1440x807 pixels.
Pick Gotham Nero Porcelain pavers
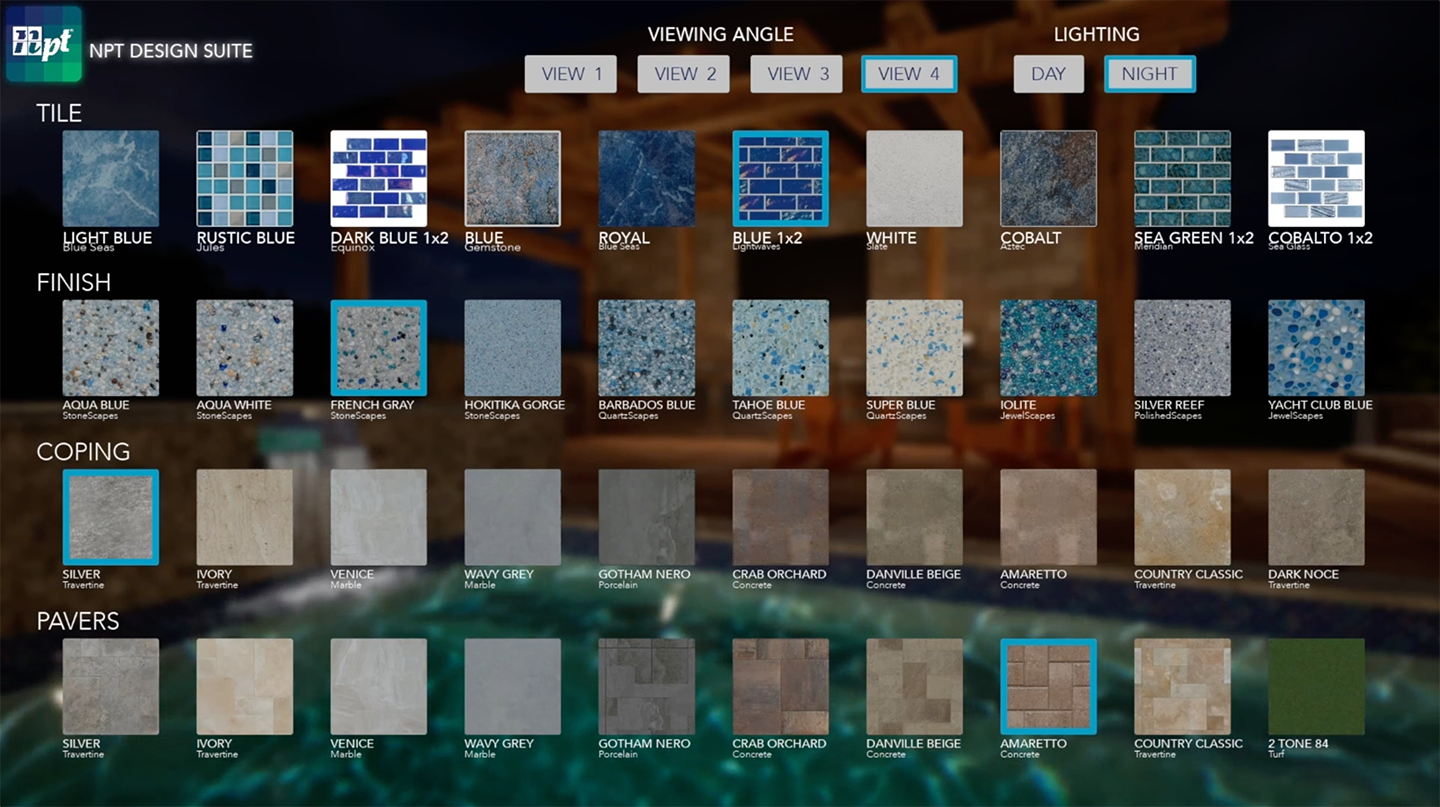[647, 687]
